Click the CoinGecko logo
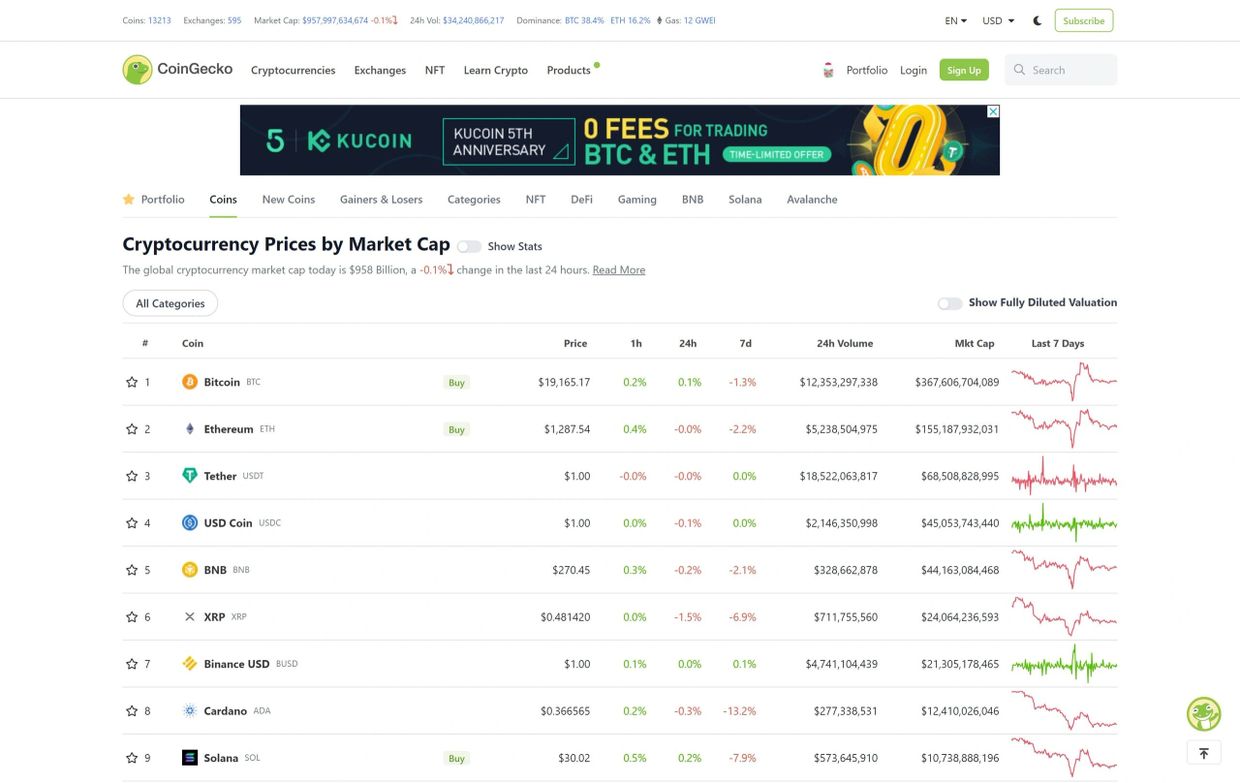Image resolution: width=1240 pixels, height=783 pixels. click(x=177, y=69)
